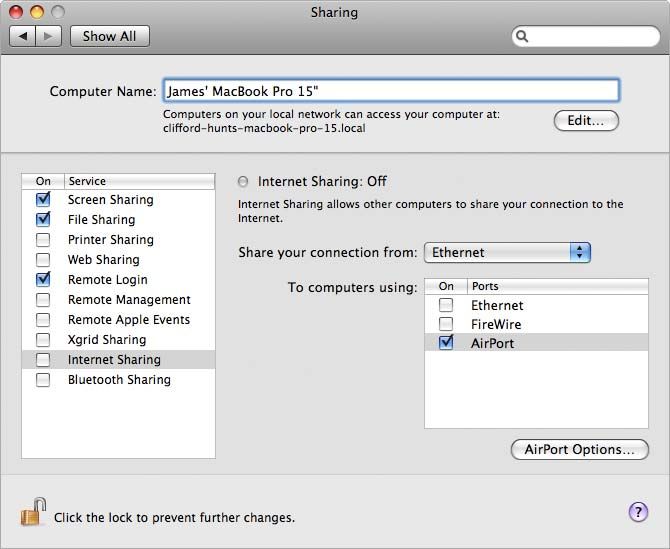Click the magnifying glass in search field
This screenshot has height=549, width=670.
click(x=523, y=37)
